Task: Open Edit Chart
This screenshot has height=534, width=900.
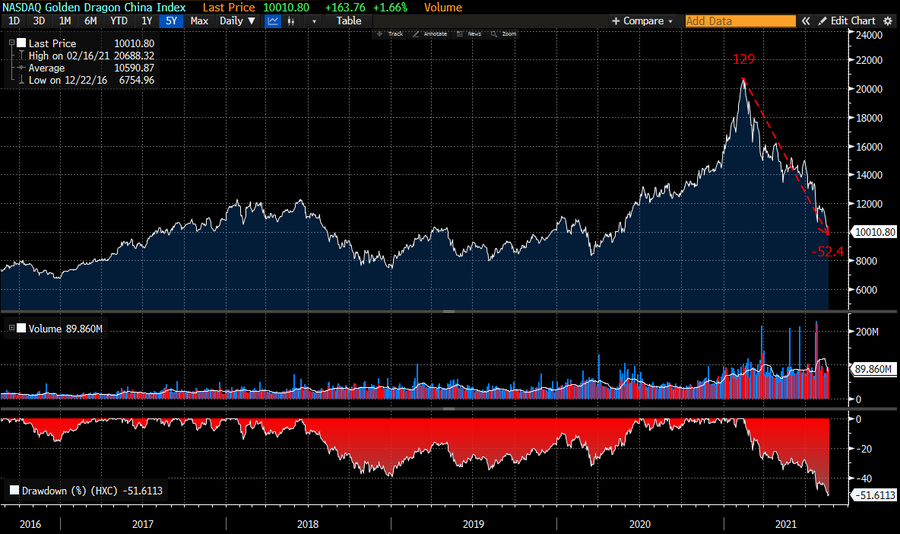Action: [847, 21]
